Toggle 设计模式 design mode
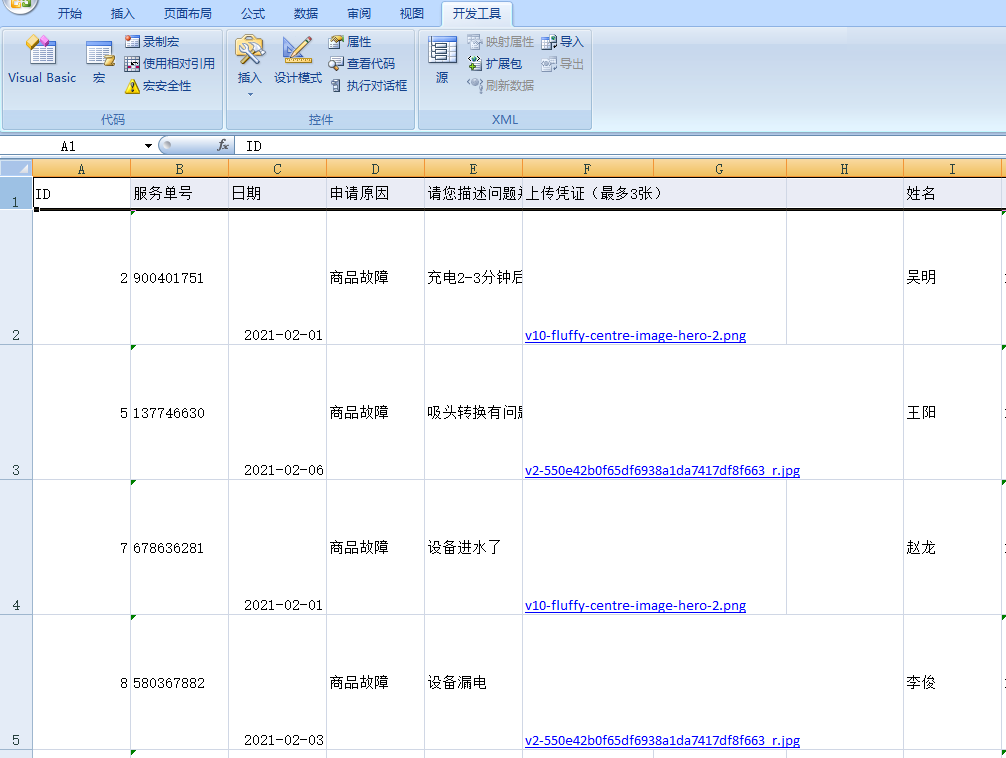 (298, 60)
